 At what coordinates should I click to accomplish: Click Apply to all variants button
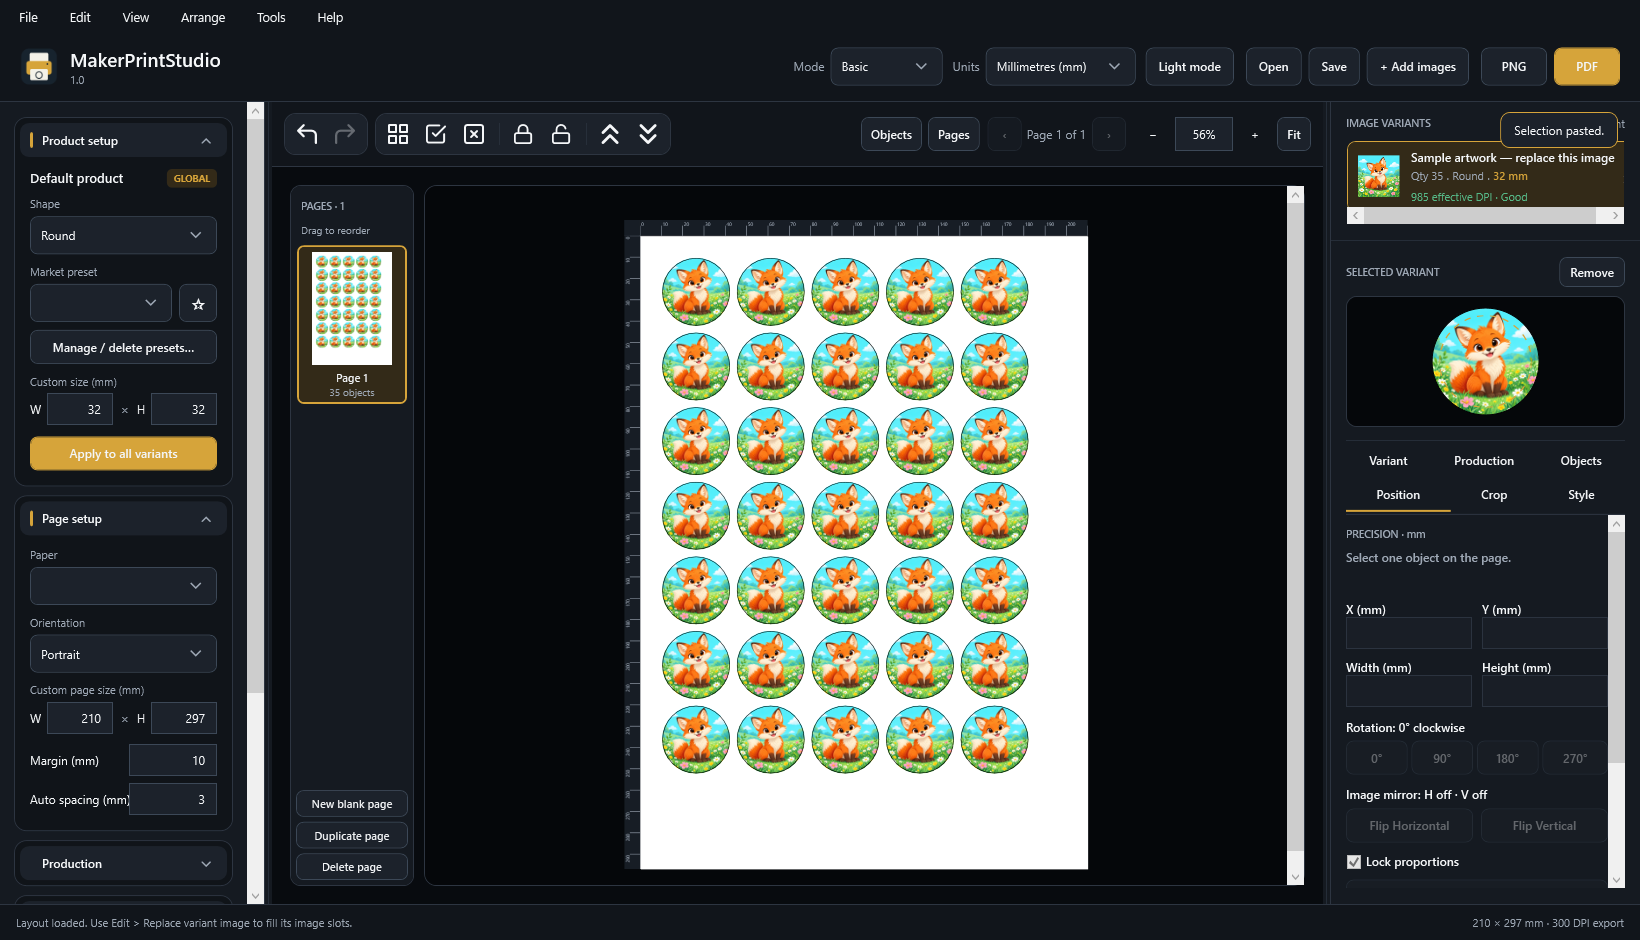[123, 454]
